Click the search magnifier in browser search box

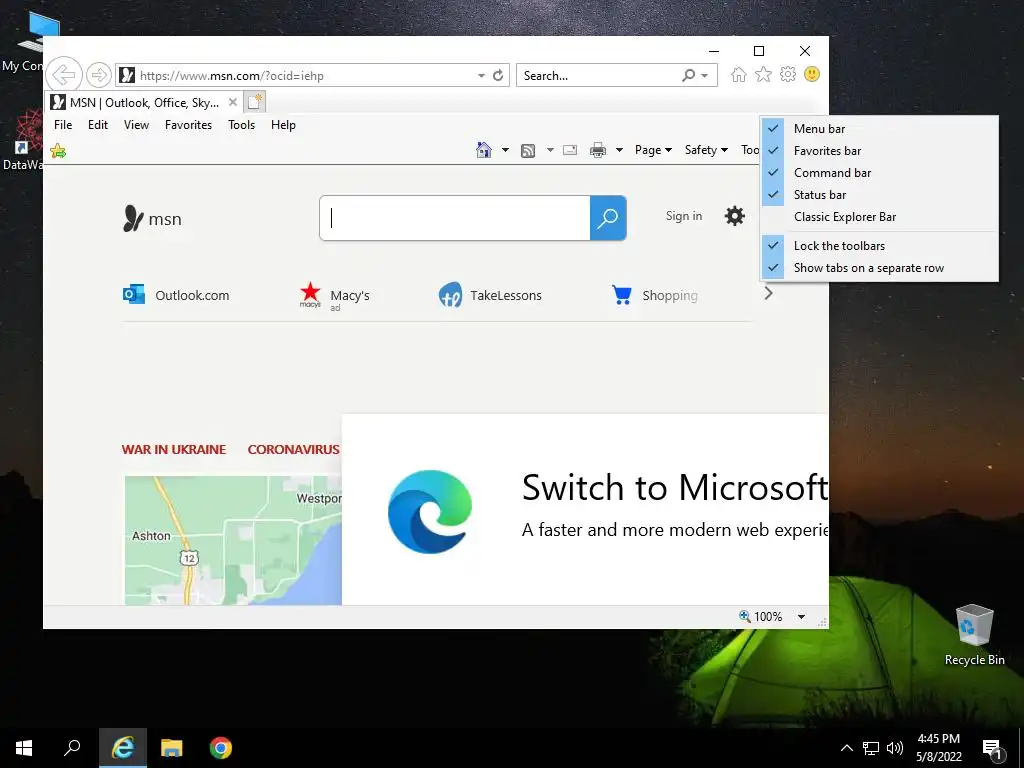pos(688,75)
